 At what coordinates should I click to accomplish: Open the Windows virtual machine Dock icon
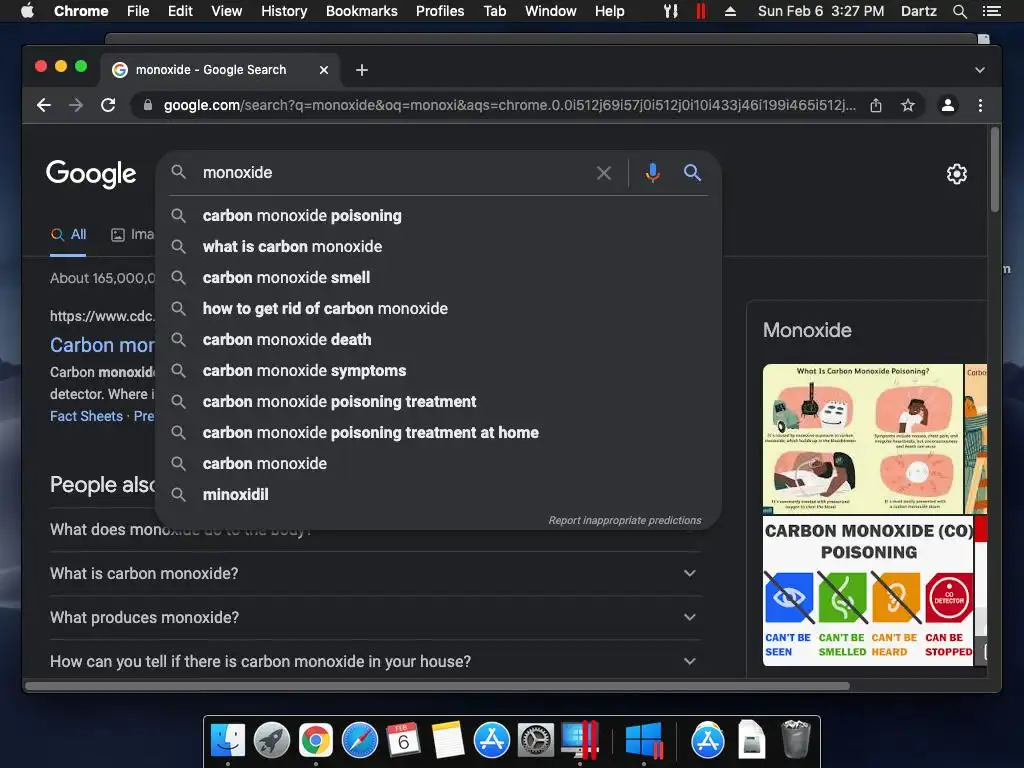tap(644, 741)
